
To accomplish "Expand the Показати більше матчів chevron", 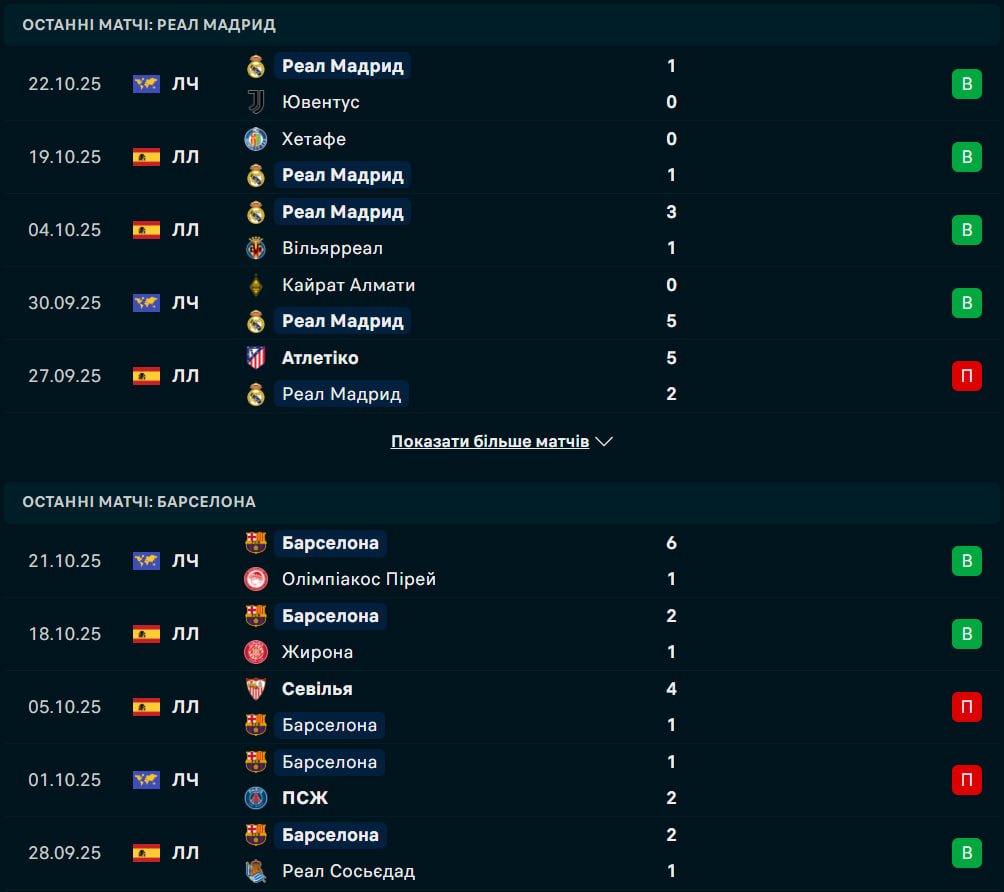I will pos(603,441).
